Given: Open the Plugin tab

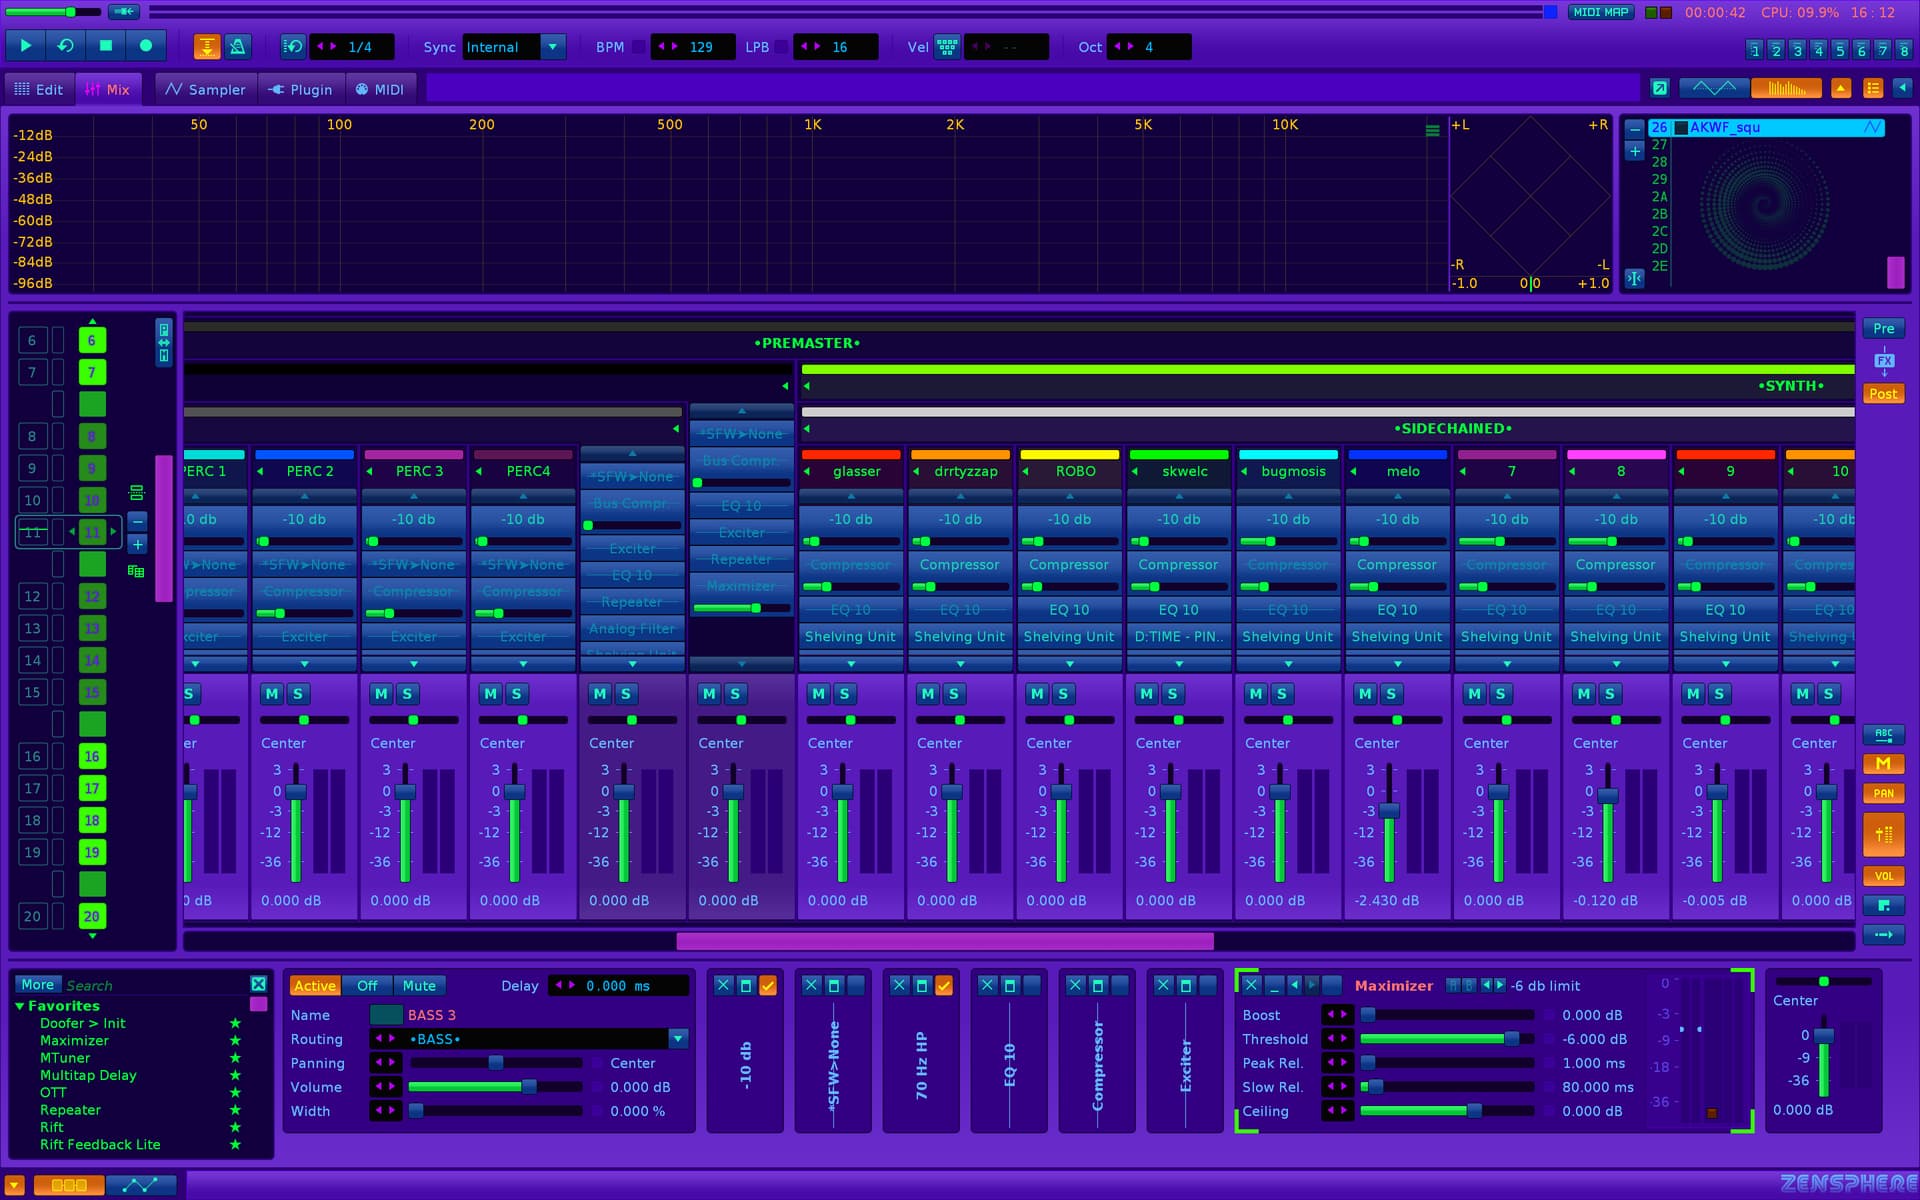Looking at the screenshot, I should 301,89.
